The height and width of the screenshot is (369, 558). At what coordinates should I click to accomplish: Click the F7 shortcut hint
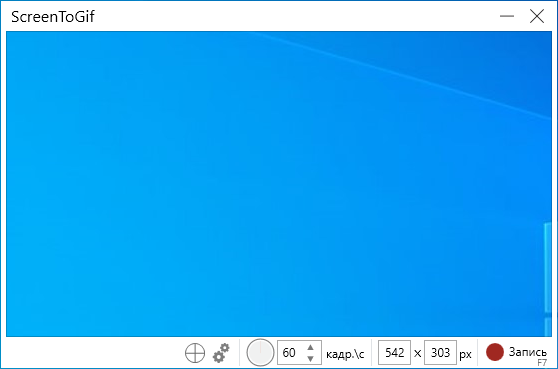point(542,363)
